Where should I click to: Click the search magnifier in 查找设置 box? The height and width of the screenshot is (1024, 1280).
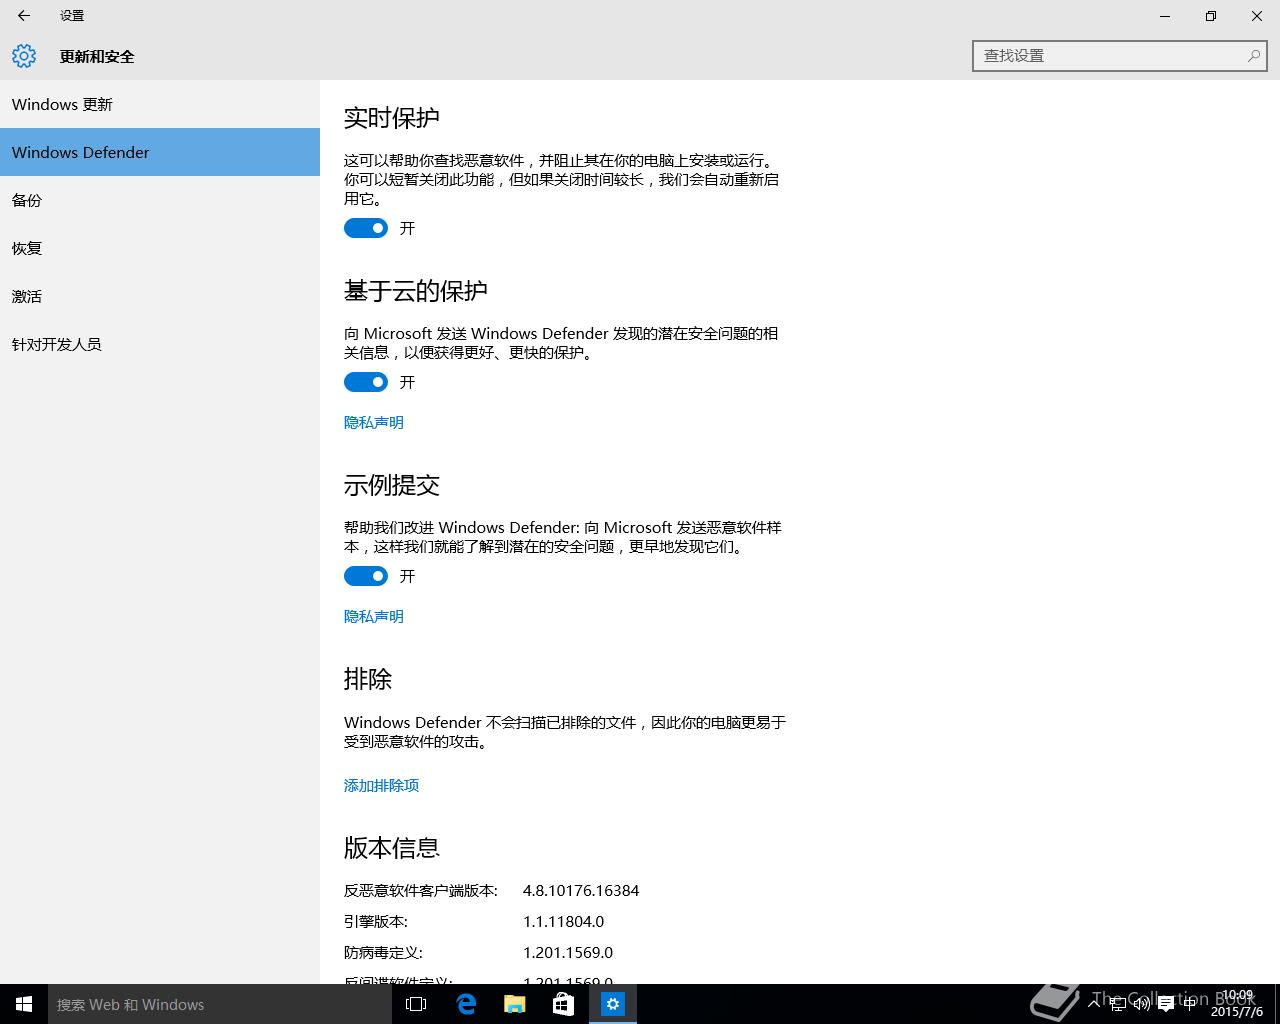click(x=1253, y=56)
